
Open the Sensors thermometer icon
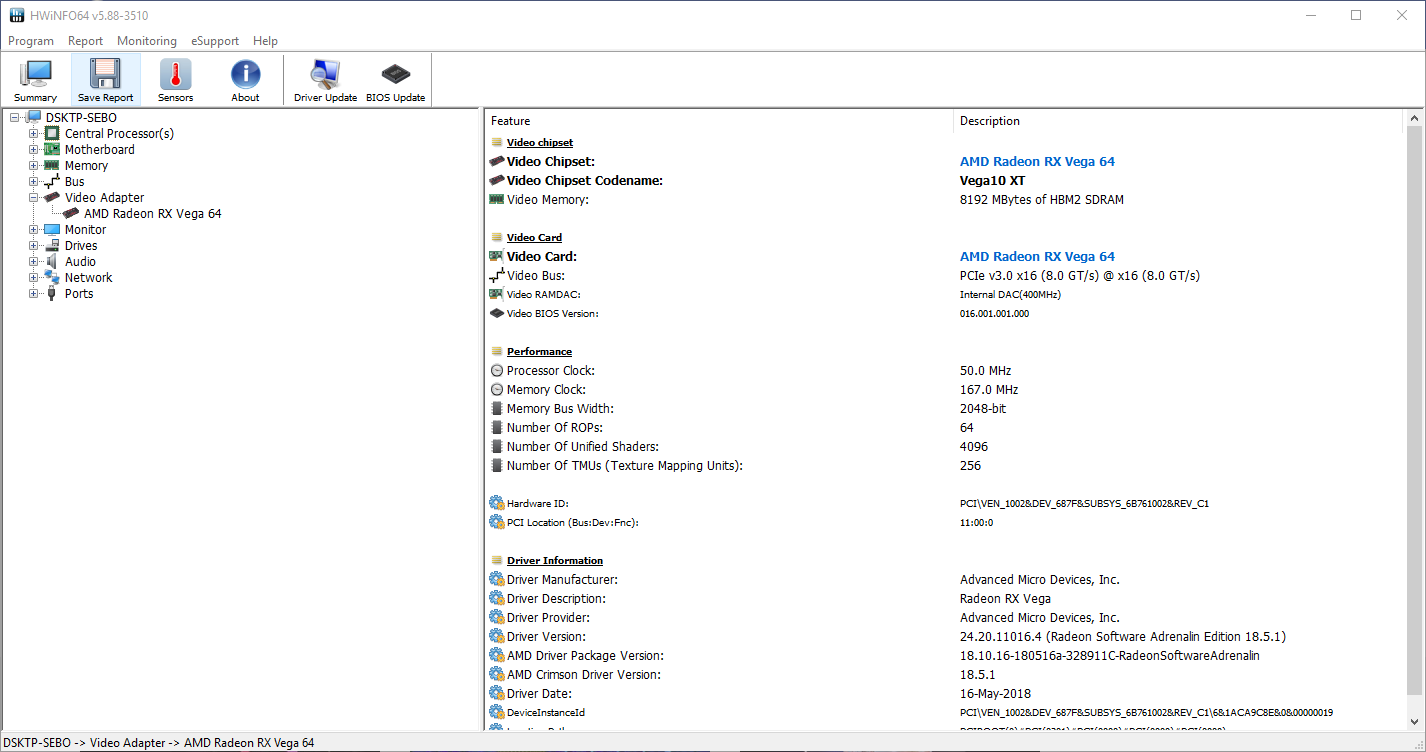[x=175, y=80]
